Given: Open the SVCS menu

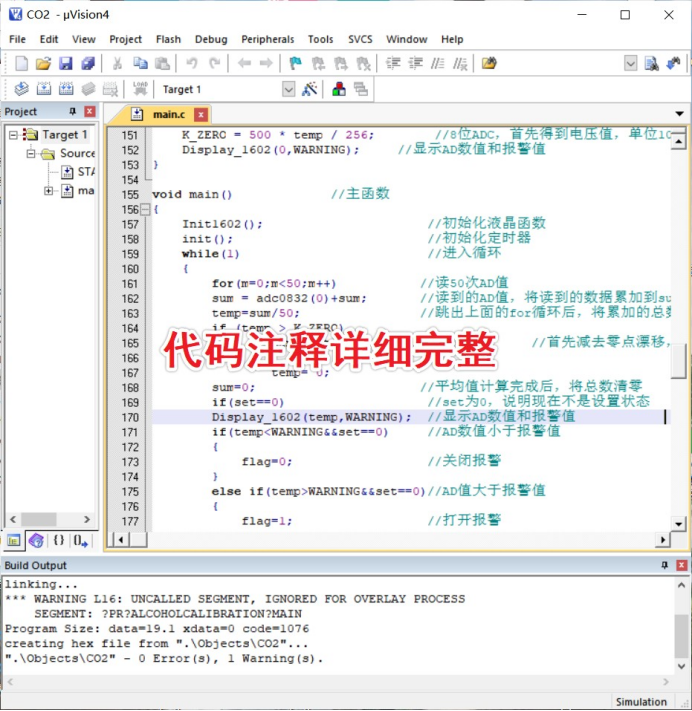Looking at the screenshot, I should (x=360, y=39).
